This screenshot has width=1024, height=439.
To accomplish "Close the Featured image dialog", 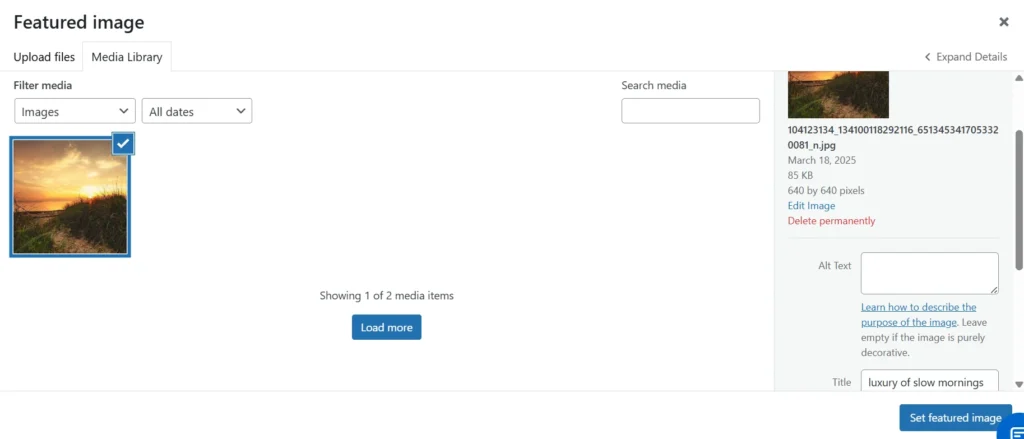I will pos(1004,22).
